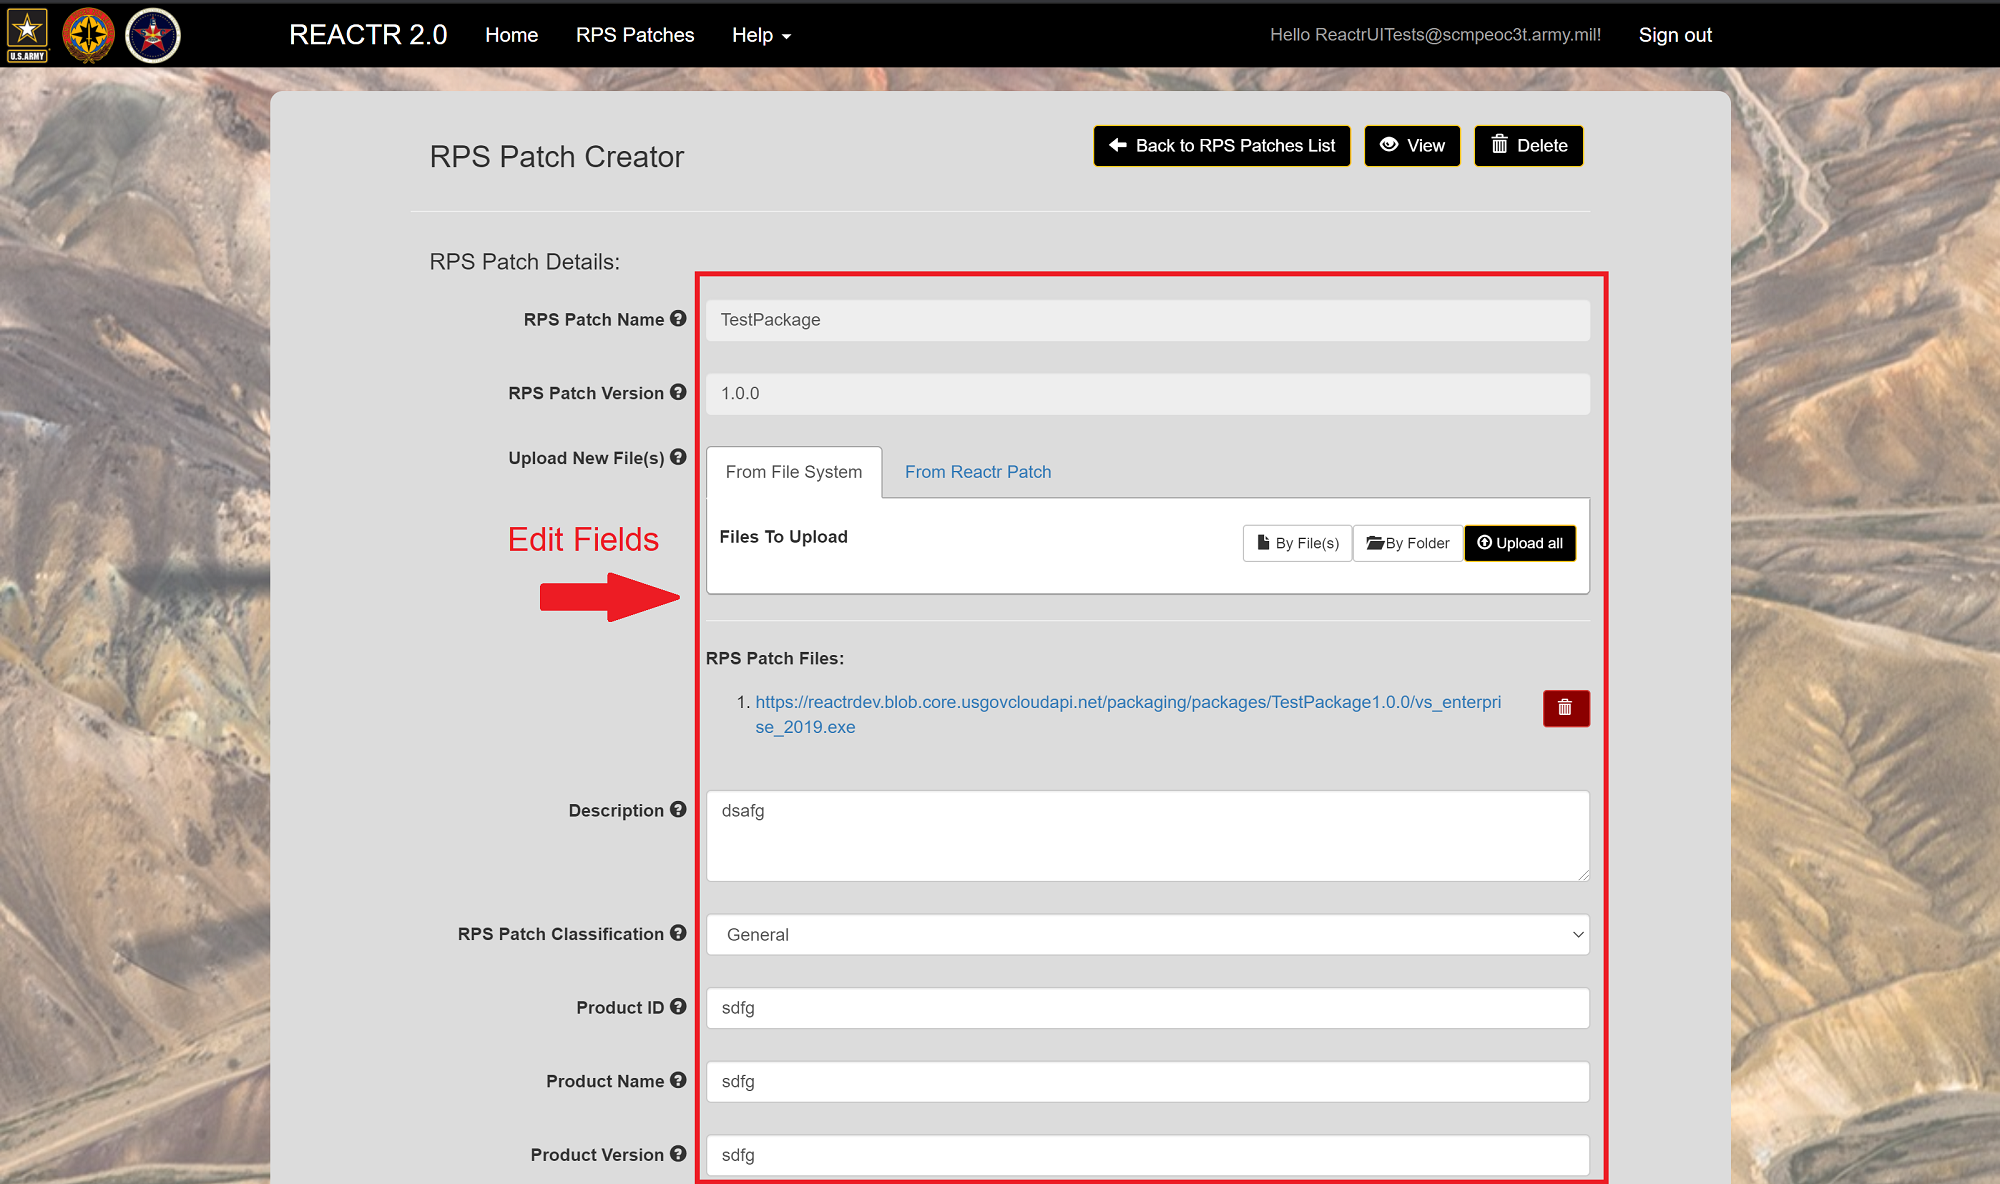Click the US Army shield logo icon
This screenshot has width=2000, height=1184.
(31, 35)
